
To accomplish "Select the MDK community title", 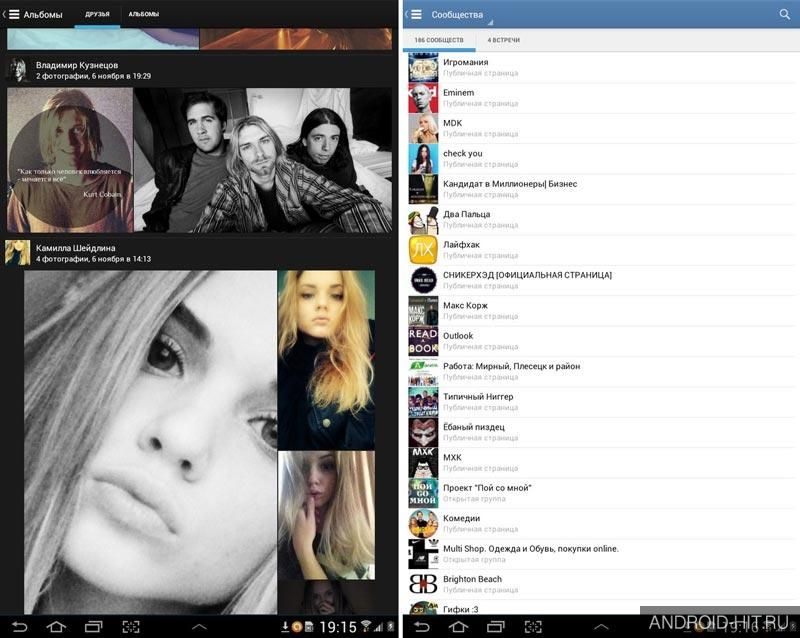I will coord(453,123).
